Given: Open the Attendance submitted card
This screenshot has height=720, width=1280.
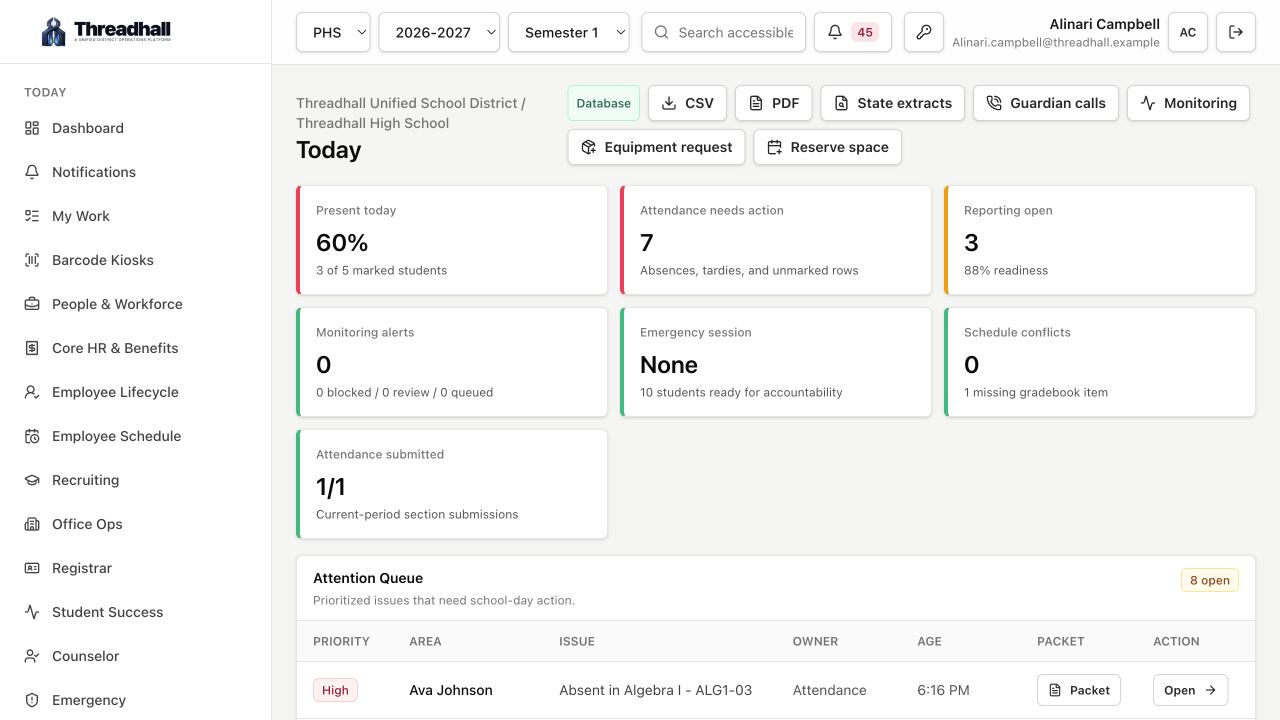Looking at the screenshot, I should (452, 484).
